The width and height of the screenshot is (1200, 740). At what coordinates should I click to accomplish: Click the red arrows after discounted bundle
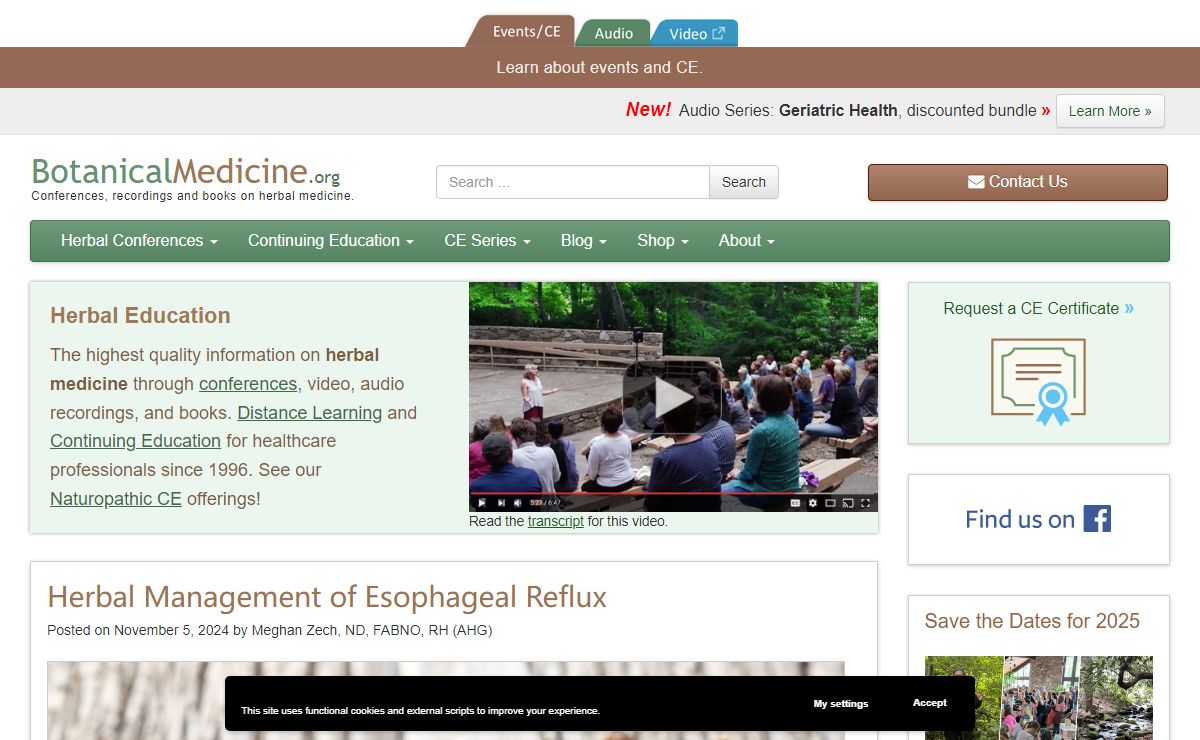click(x=1046, y=111)
